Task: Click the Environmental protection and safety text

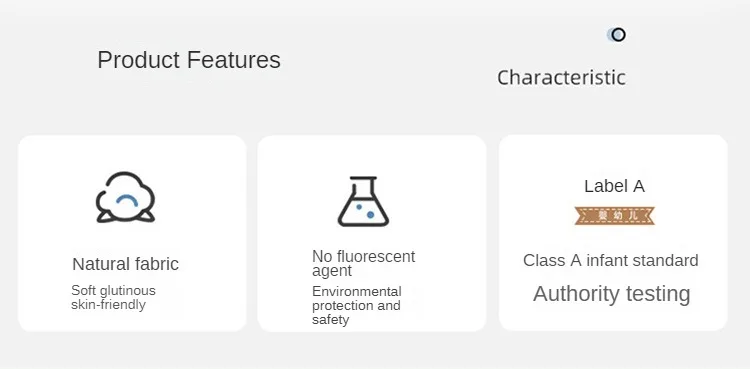Action: [x=357, y=305]
